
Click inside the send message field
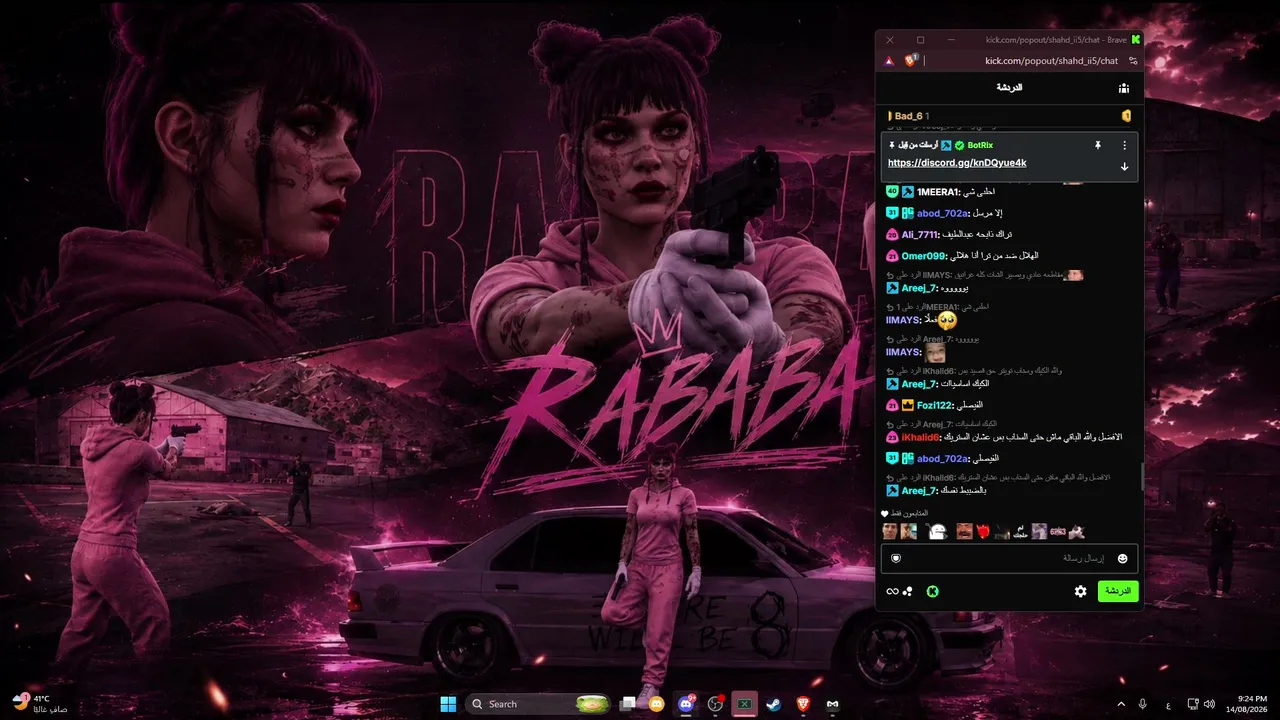click(x=1009, y=558)
